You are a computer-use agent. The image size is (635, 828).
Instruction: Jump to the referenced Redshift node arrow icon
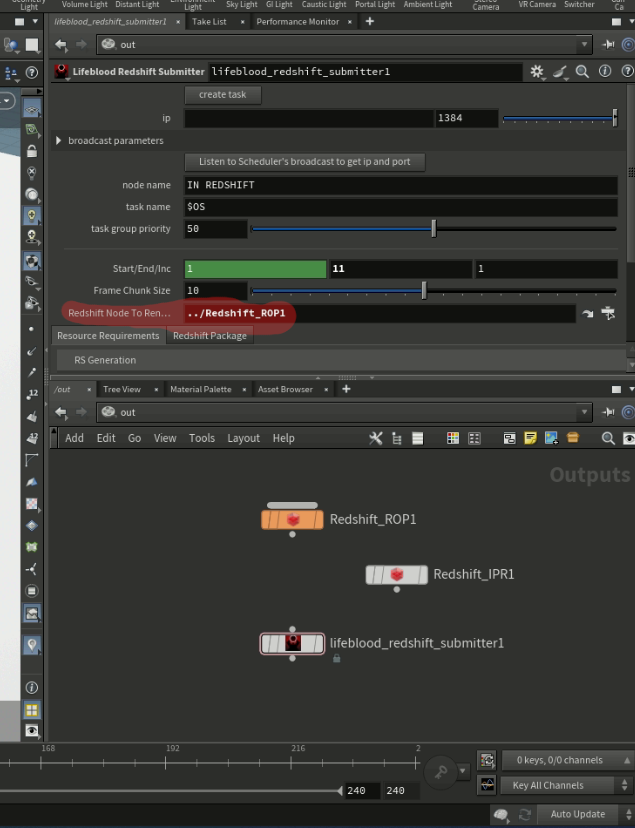click(587, 314)
